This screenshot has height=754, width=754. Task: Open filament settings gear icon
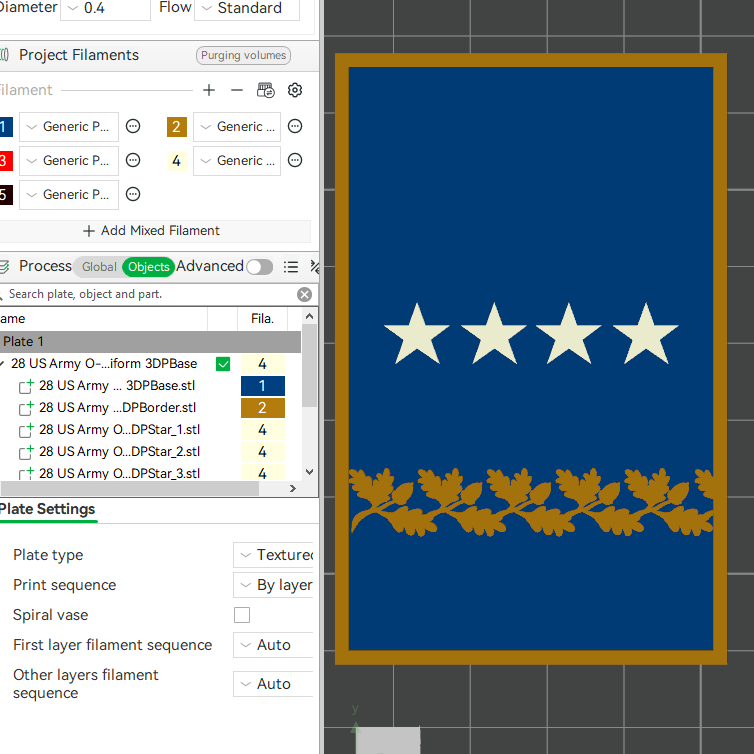tap(295, 90)
